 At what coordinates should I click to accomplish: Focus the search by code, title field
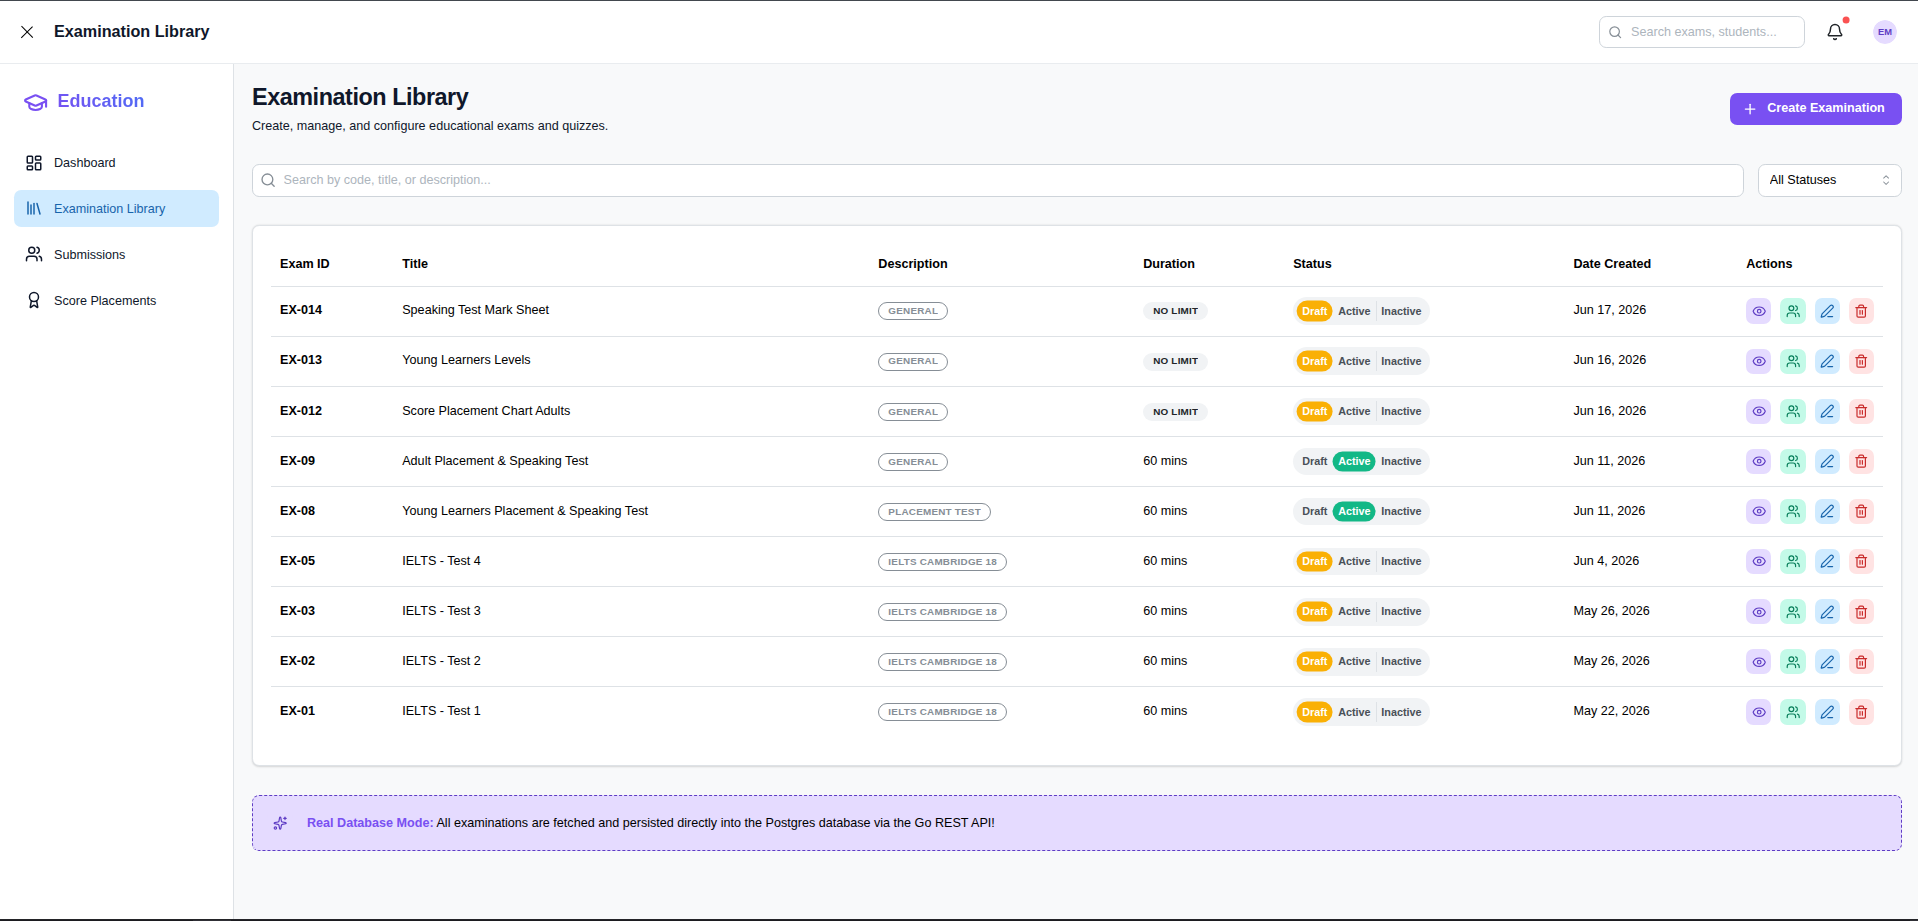[x=997, y=180]
